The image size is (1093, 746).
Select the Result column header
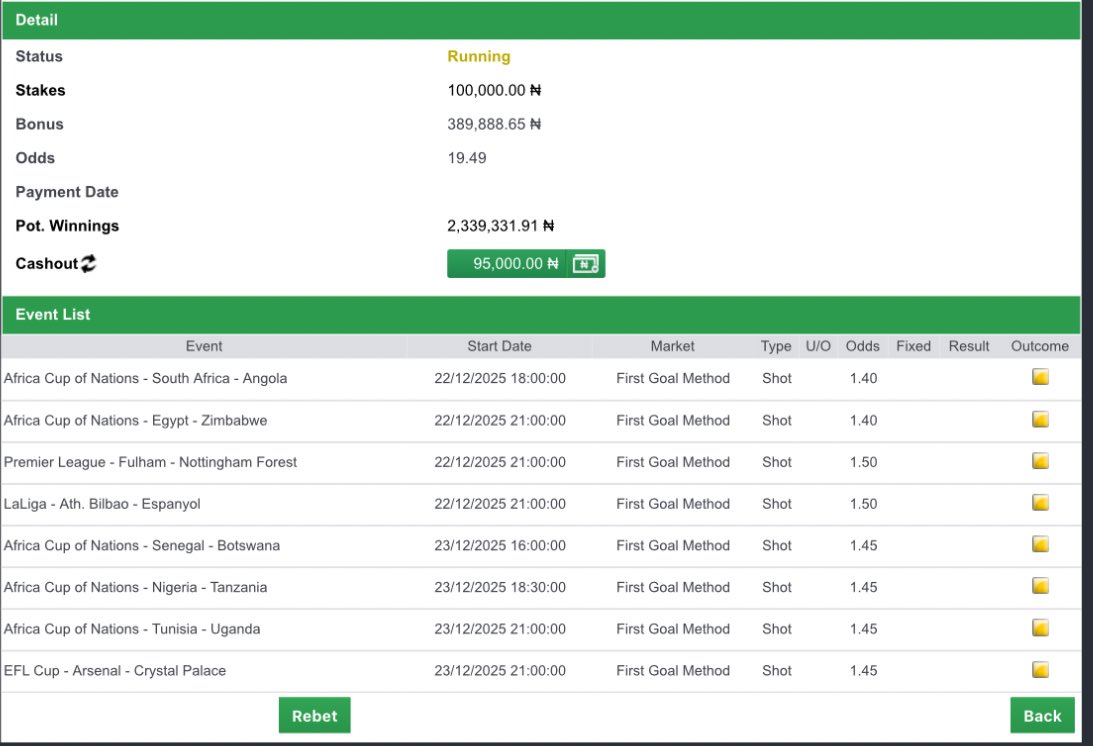(969, 346)
